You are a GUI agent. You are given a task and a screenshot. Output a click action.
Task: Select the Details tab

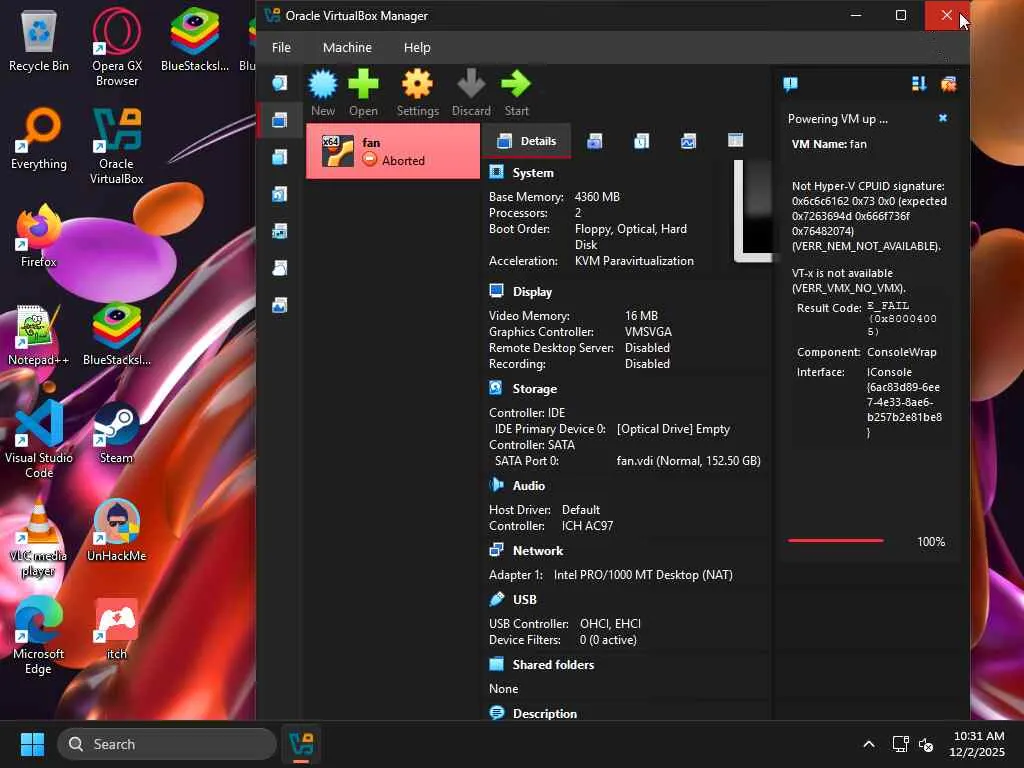[x=526, y=141]
